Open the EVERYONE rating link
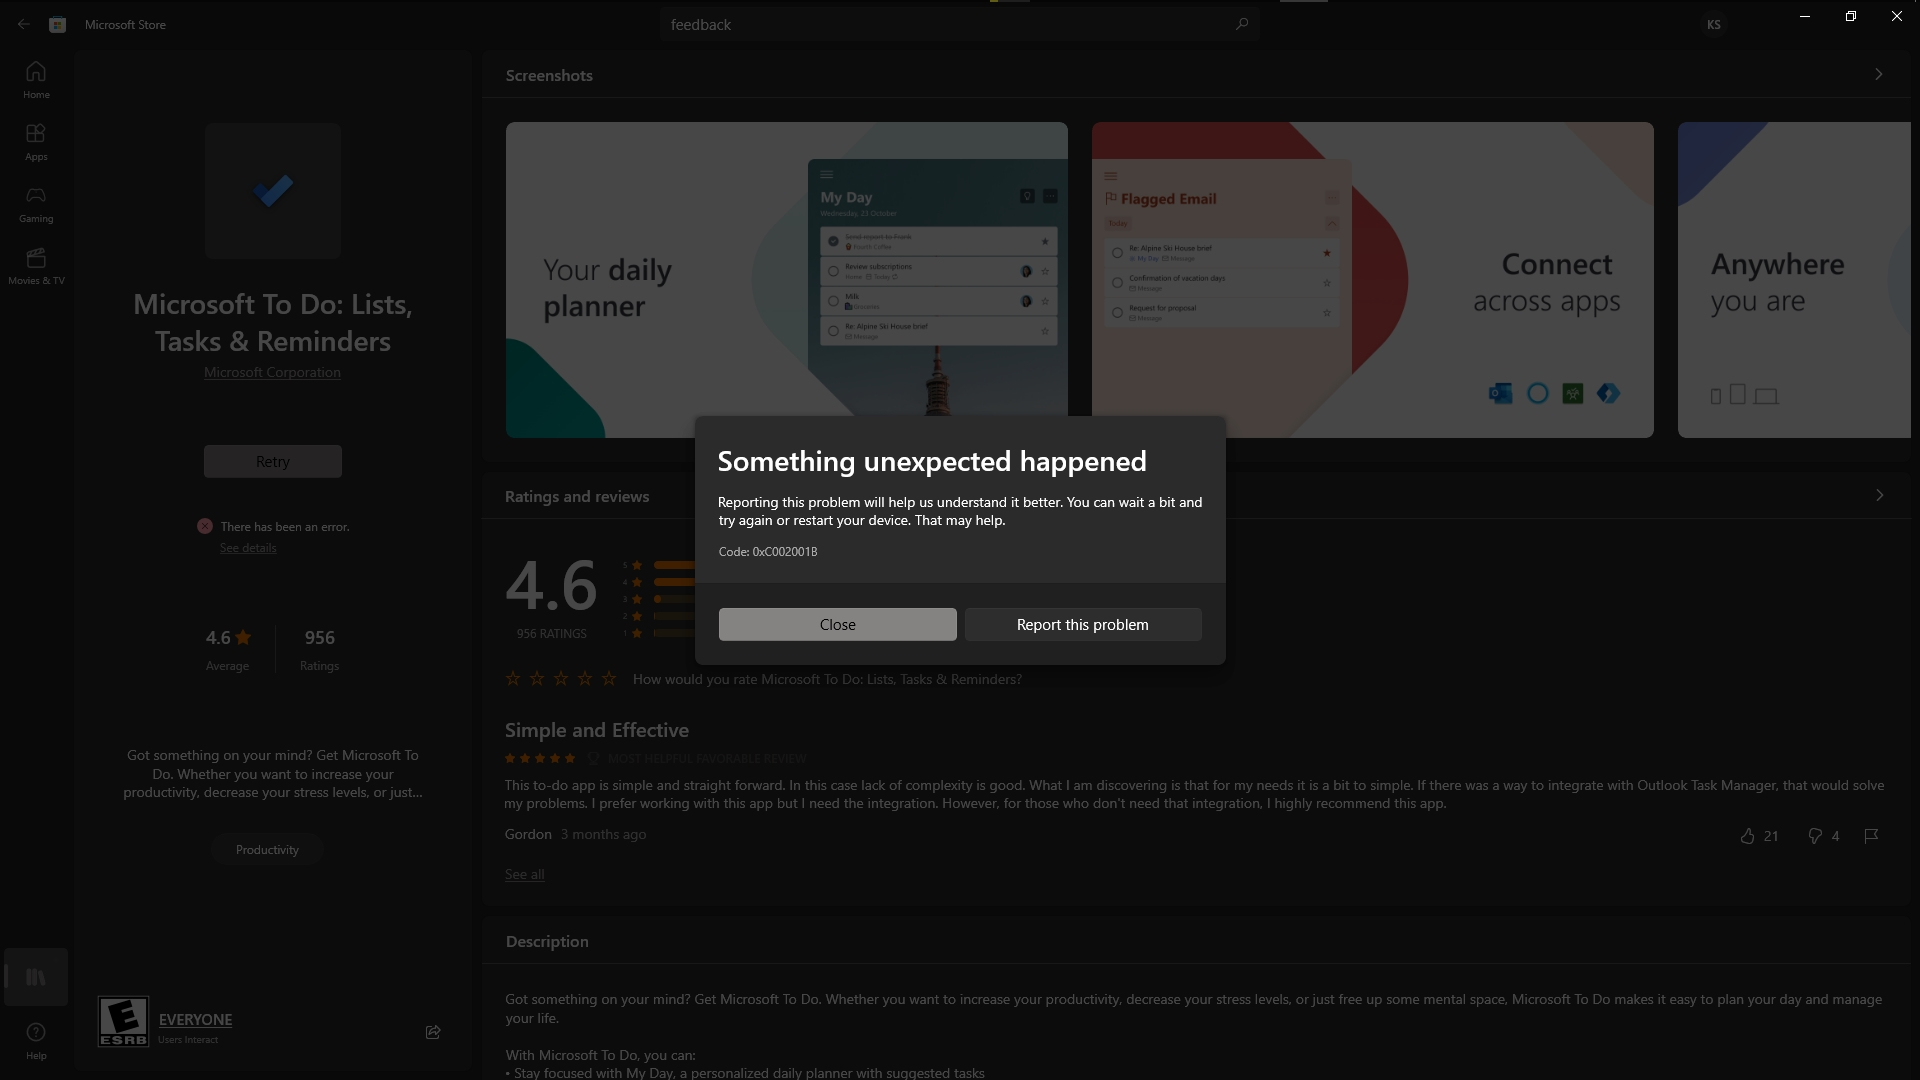This screenshot has width=1920, height=1080. [195, 1019]
